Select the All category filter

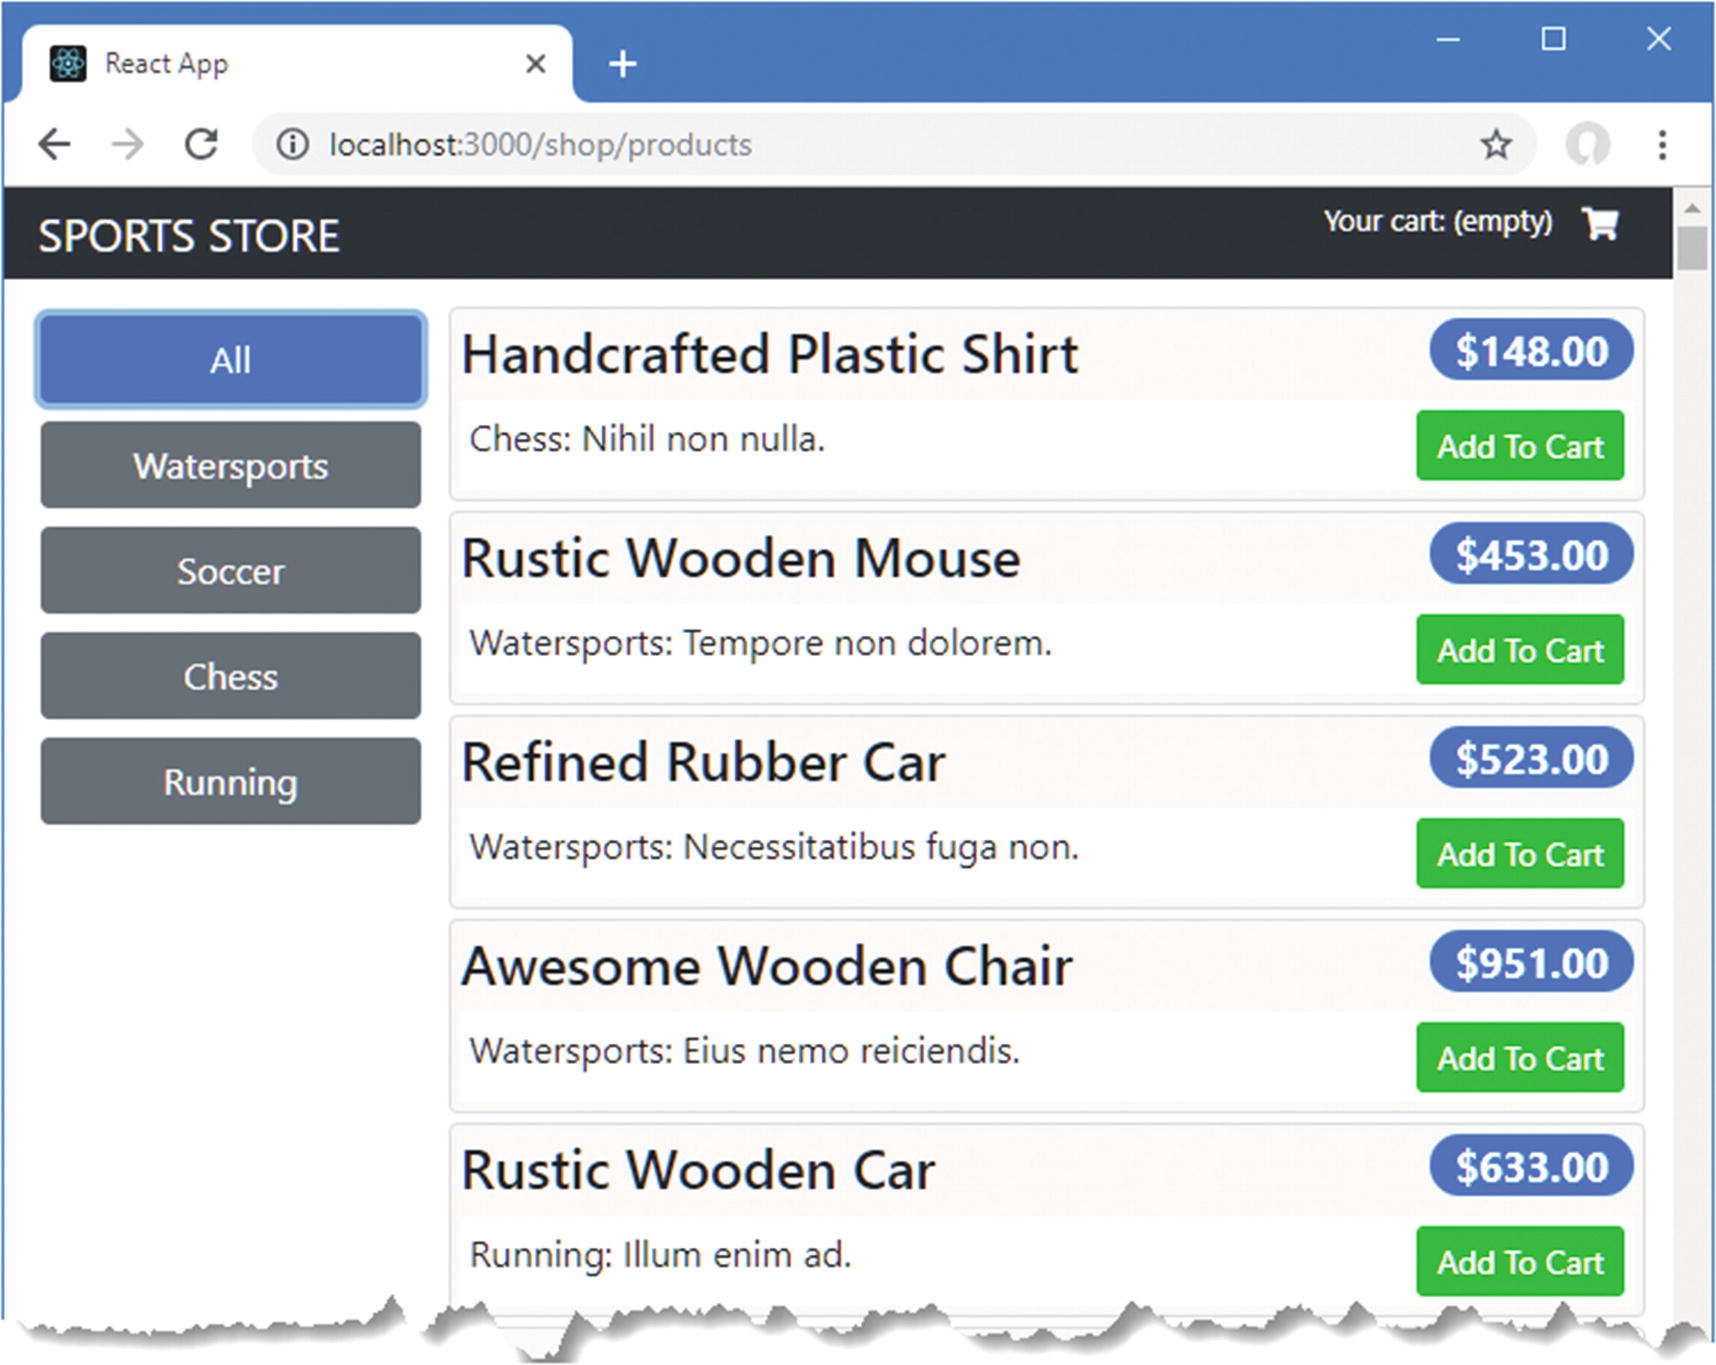click(x=231, y=360)
